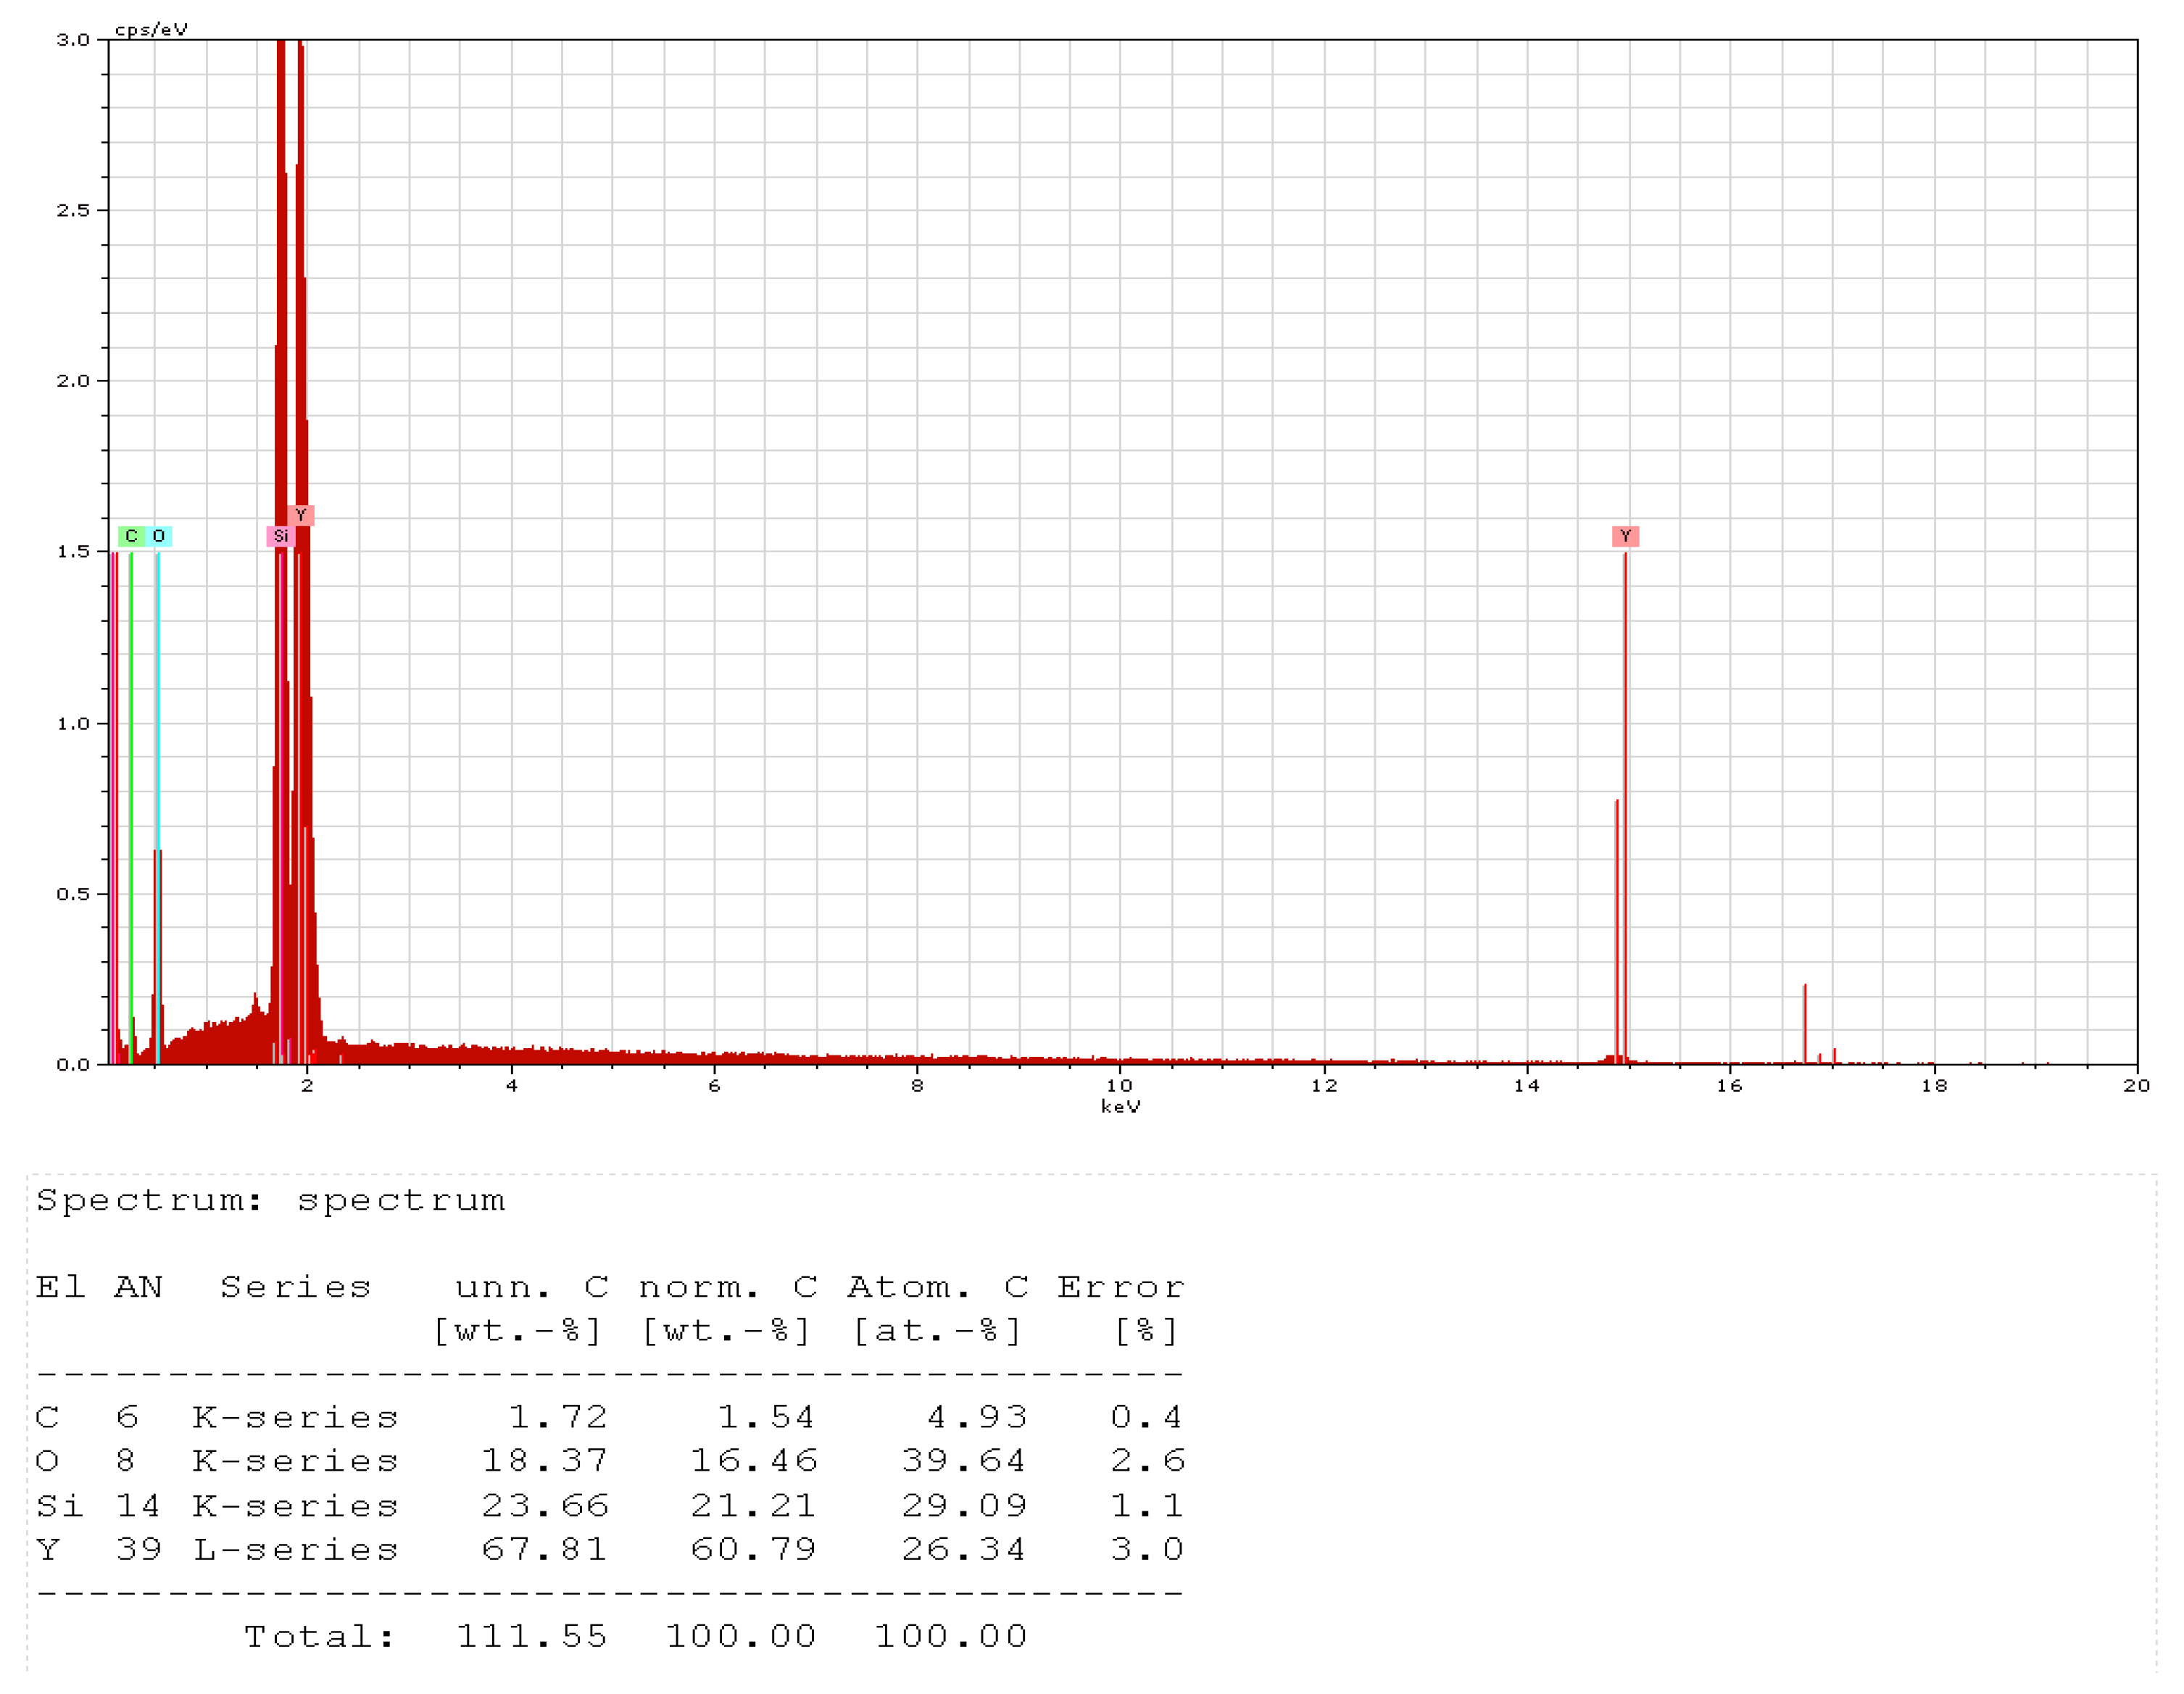The image size is (2184, 1694).
Task: Click the Y label near 15 keV
Action: (1625, 536)
